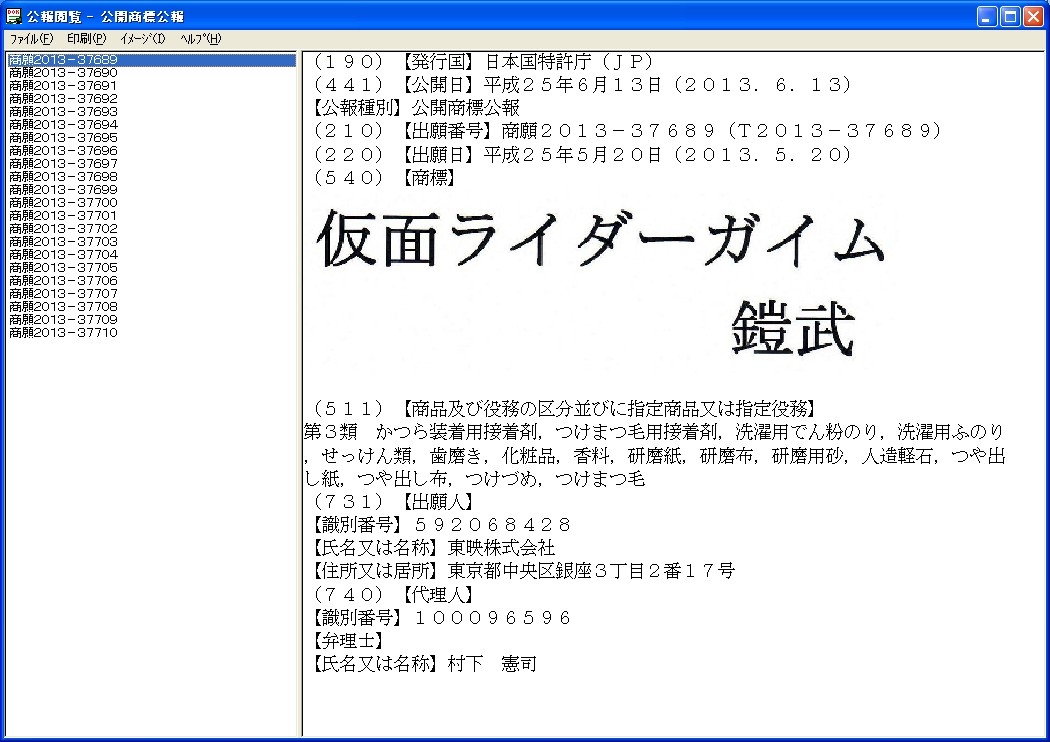
Task: Open the ヘルプ(H) menu
Action: (200, 39)
